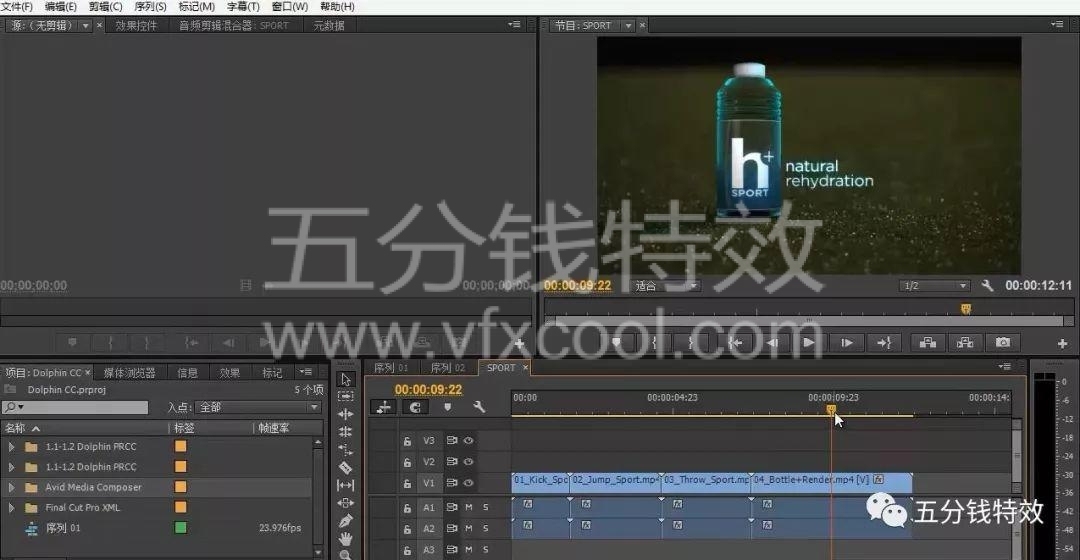Image resolution: width=1080 pixels, height=560 pixels.
Task: Open the 序列(S) menu
Action: point(150,6)
